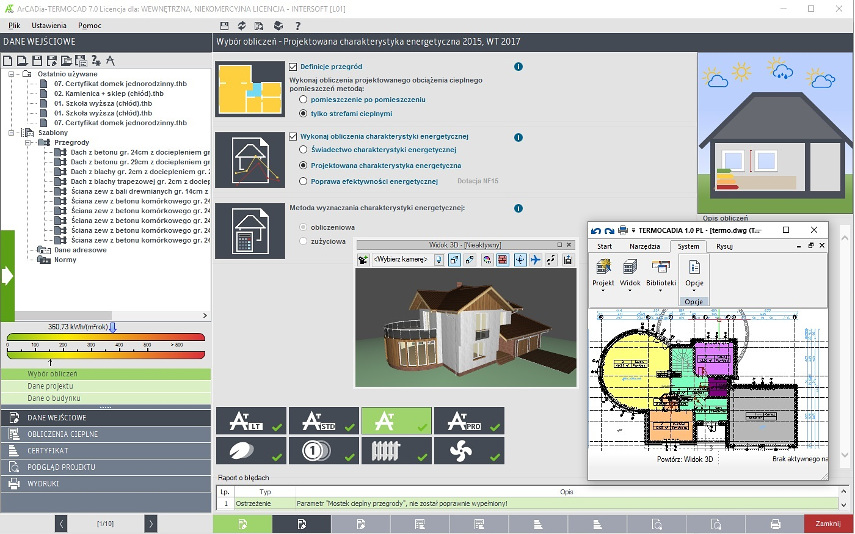Select pomieszczenie po pomieszczeniu radio
This screenshot has height=534, width=855.
click(303, 100)
